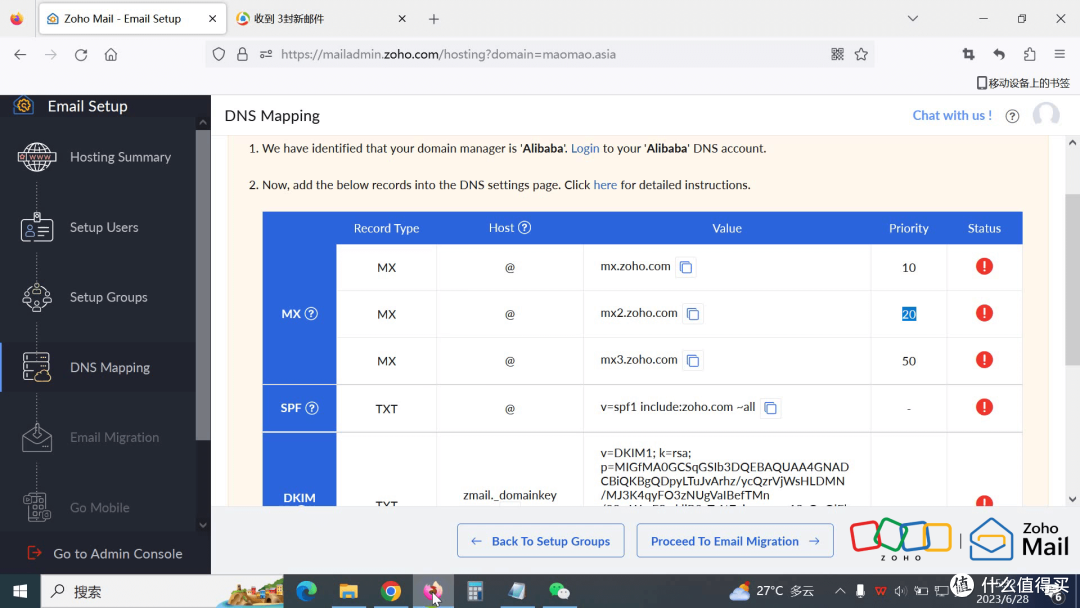
Task: Open tracking protection shield icon
Action: point(218,54)
